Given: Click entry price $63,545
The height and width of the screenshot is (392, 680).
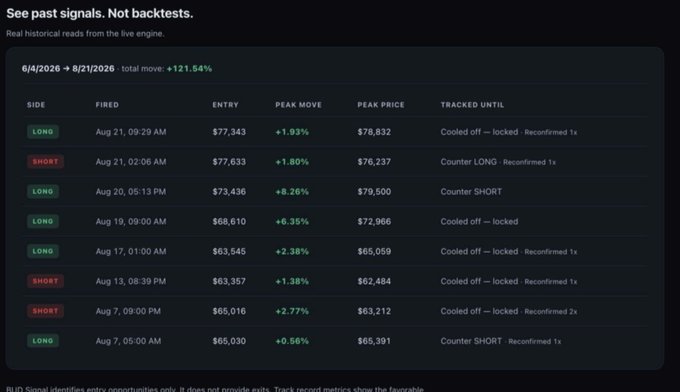Looking at the screenshot, I should (229, 252).
